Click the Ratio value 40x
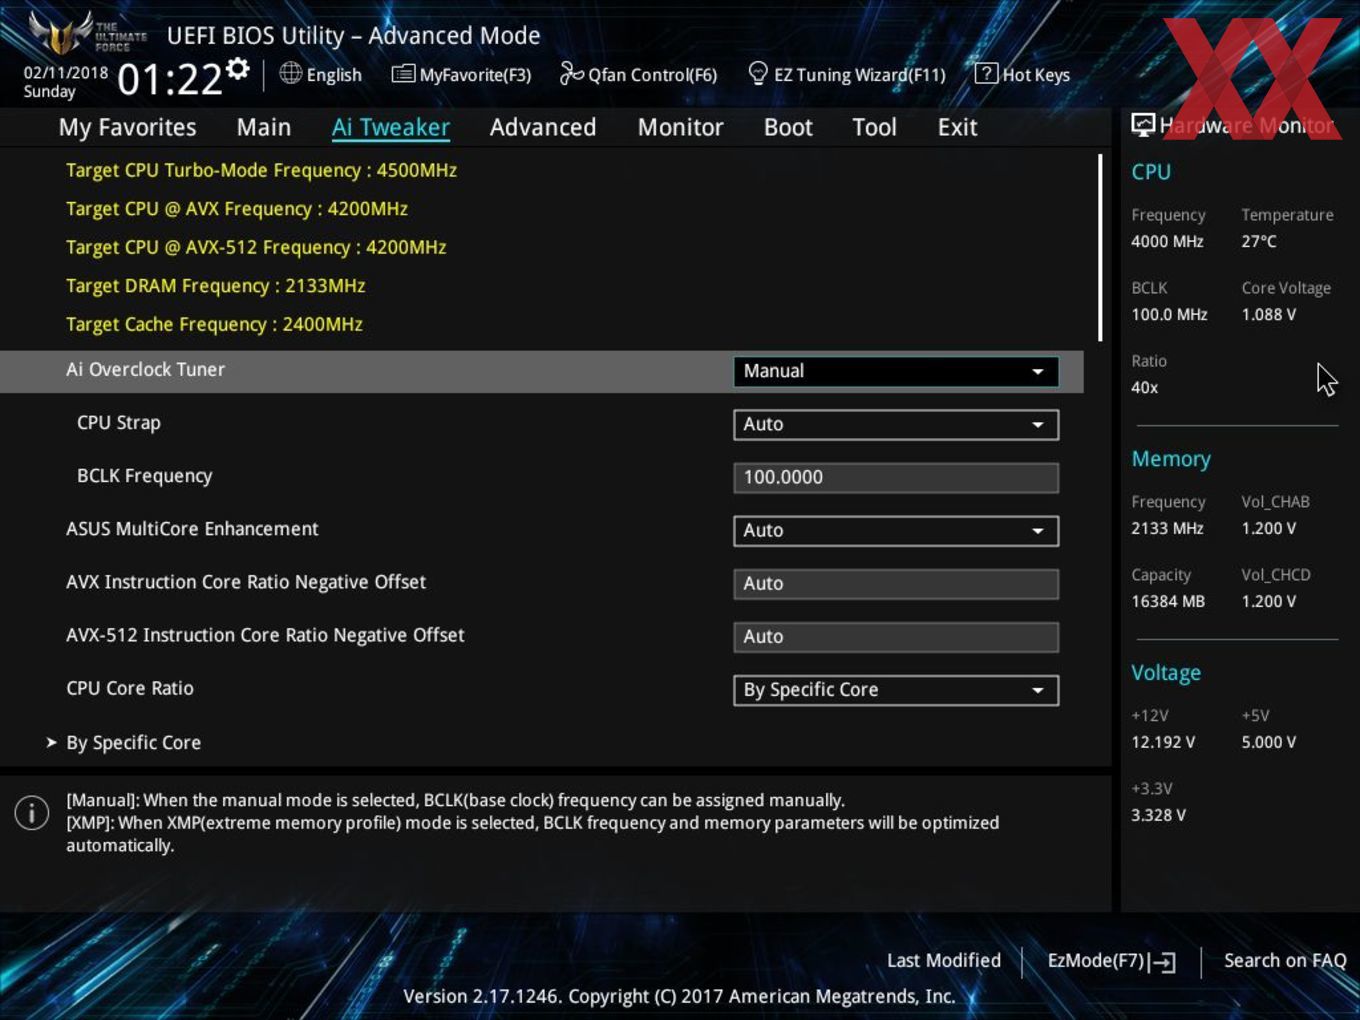 tap(1145, 387)
